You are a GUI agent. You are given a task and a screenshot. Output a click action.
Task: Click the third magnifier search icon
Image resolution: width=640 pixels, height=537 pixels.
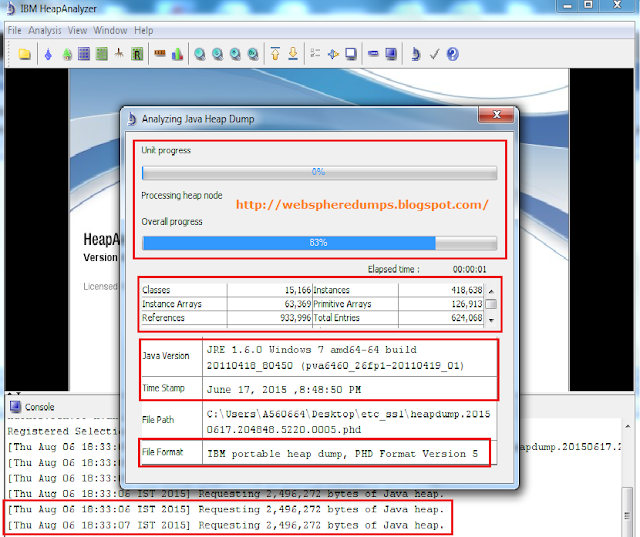tap(236, 54)
